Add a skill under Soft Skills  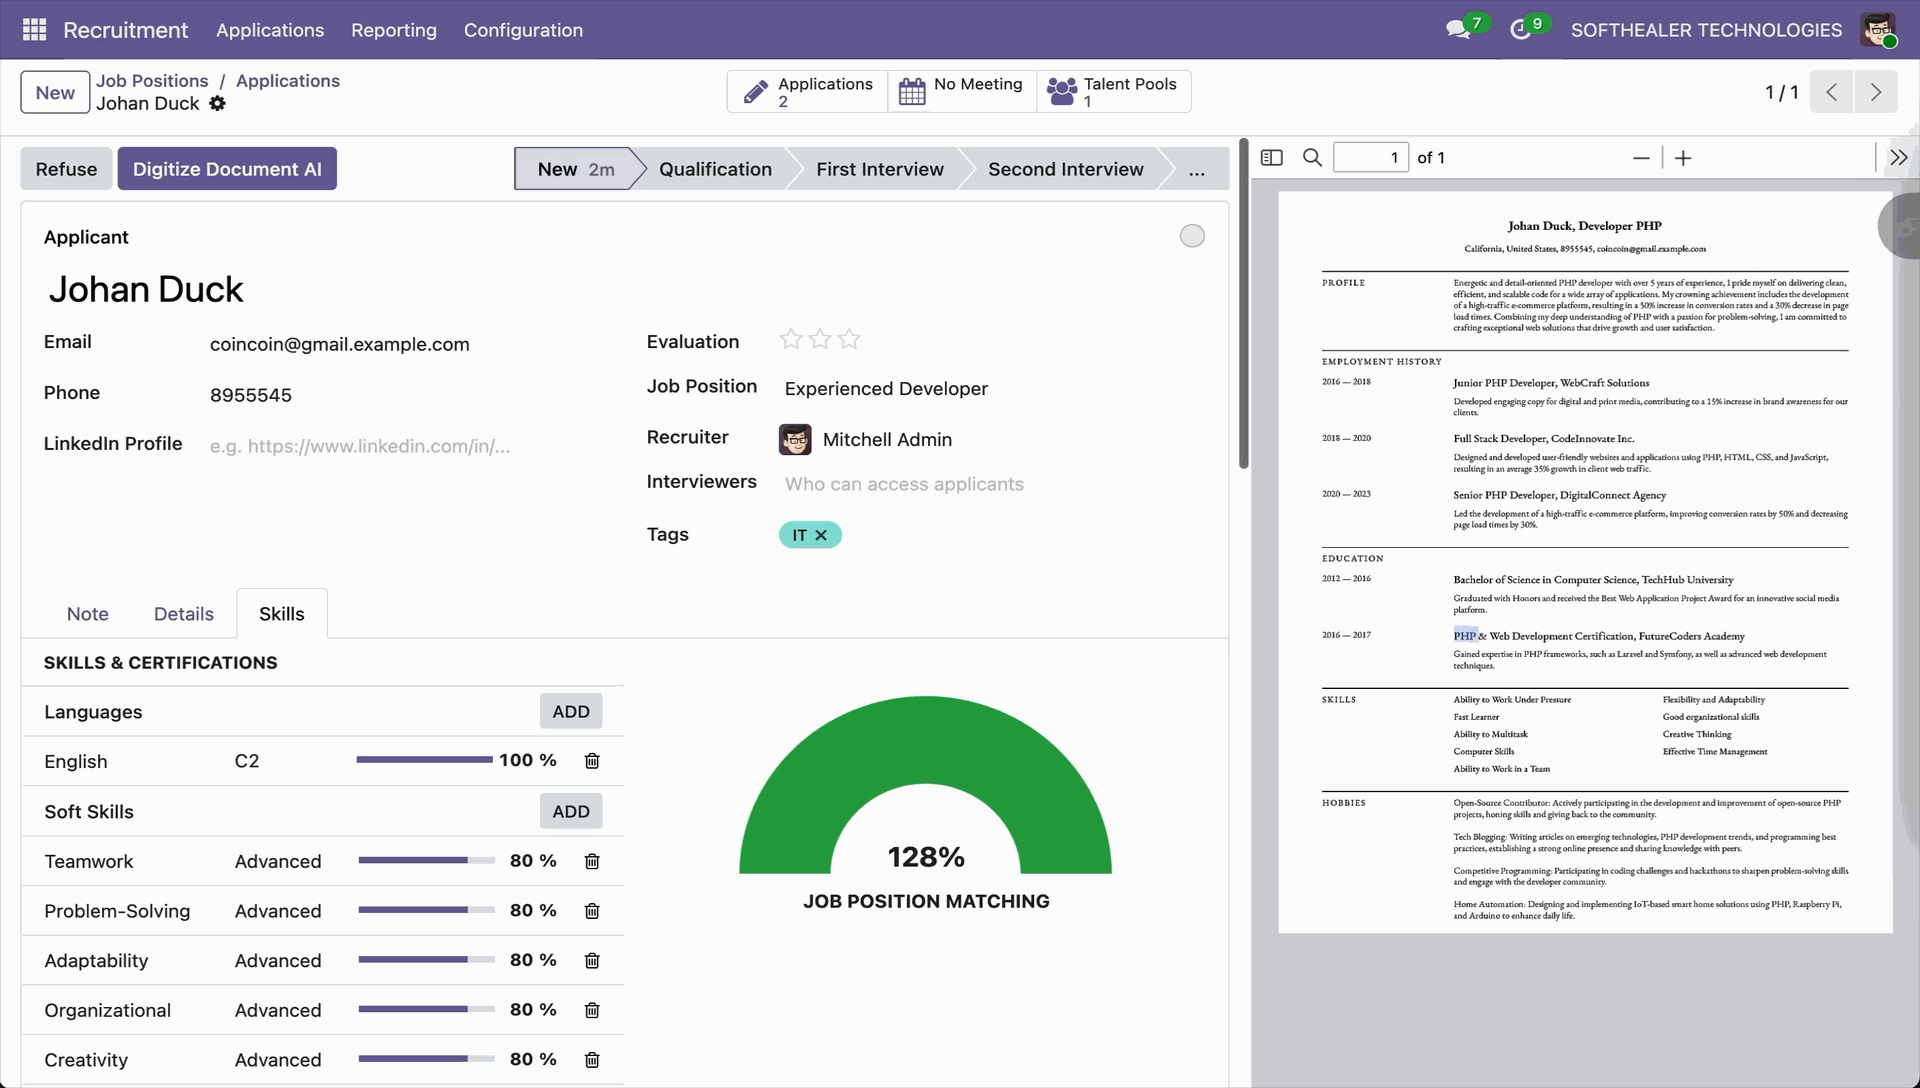(x=570, y=812)
